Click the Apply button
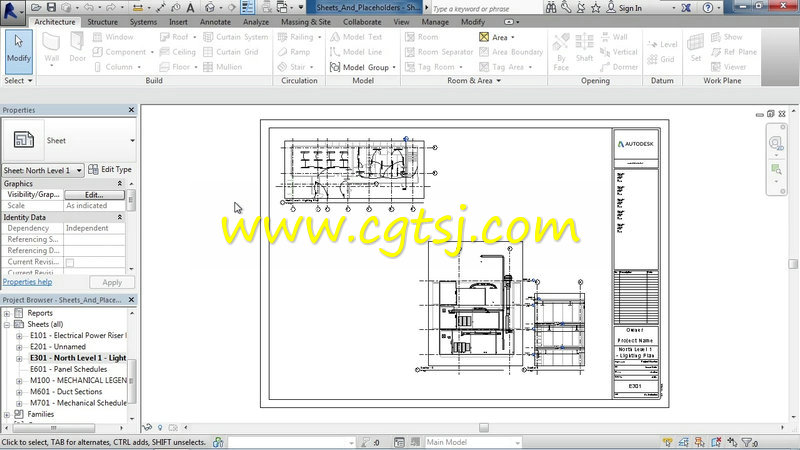 (112, 282)
